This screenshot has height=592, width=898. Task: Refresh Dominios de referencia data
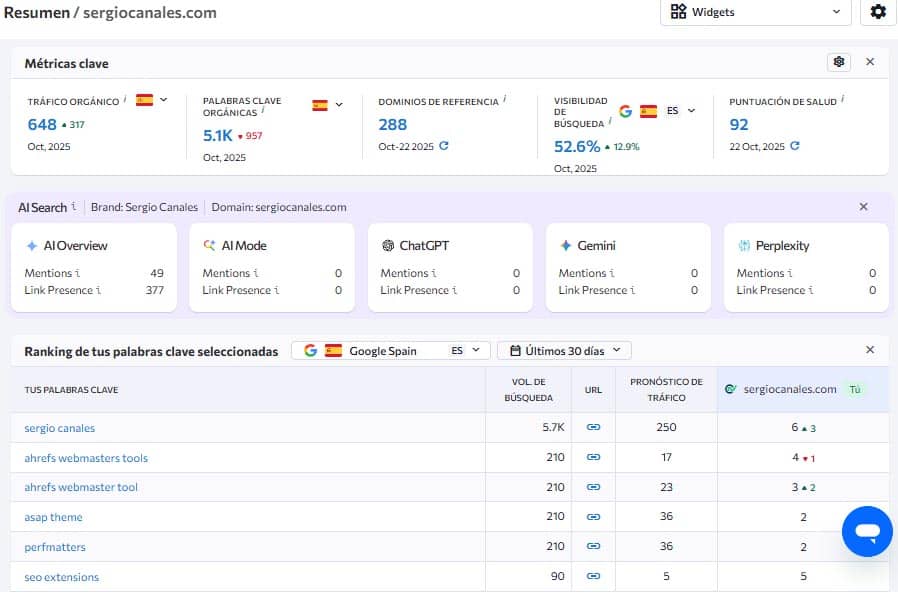(x=444, y=146)
